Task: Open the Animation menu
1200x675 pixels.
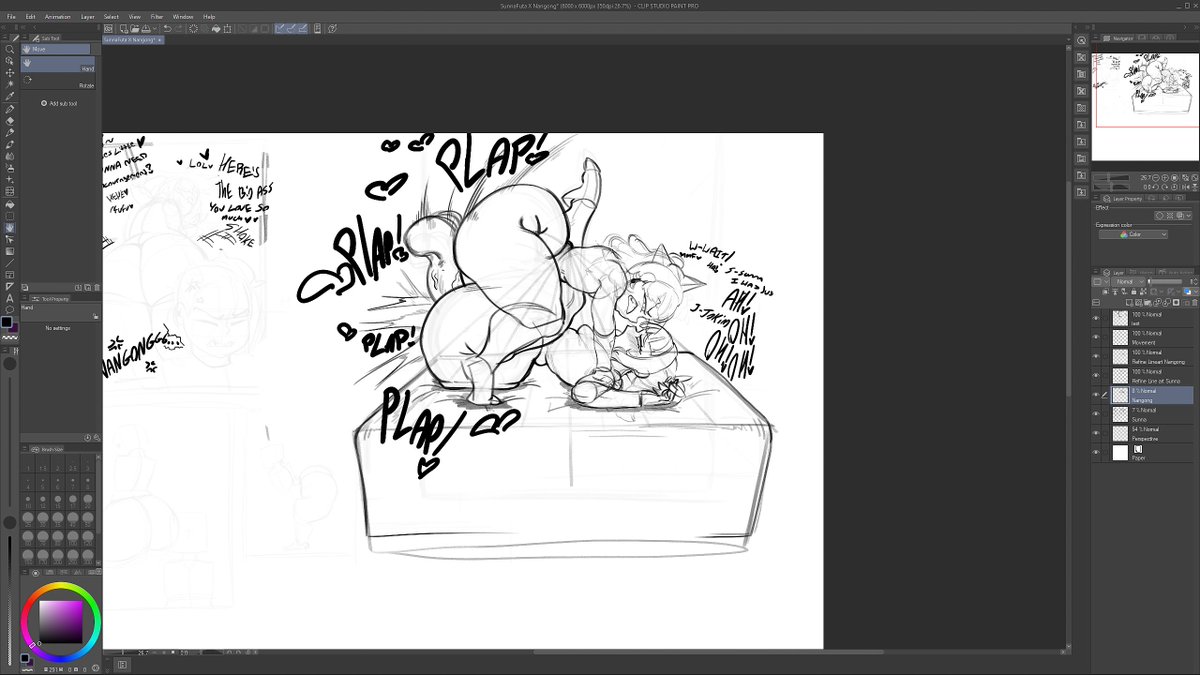Action: coord(58,17)
